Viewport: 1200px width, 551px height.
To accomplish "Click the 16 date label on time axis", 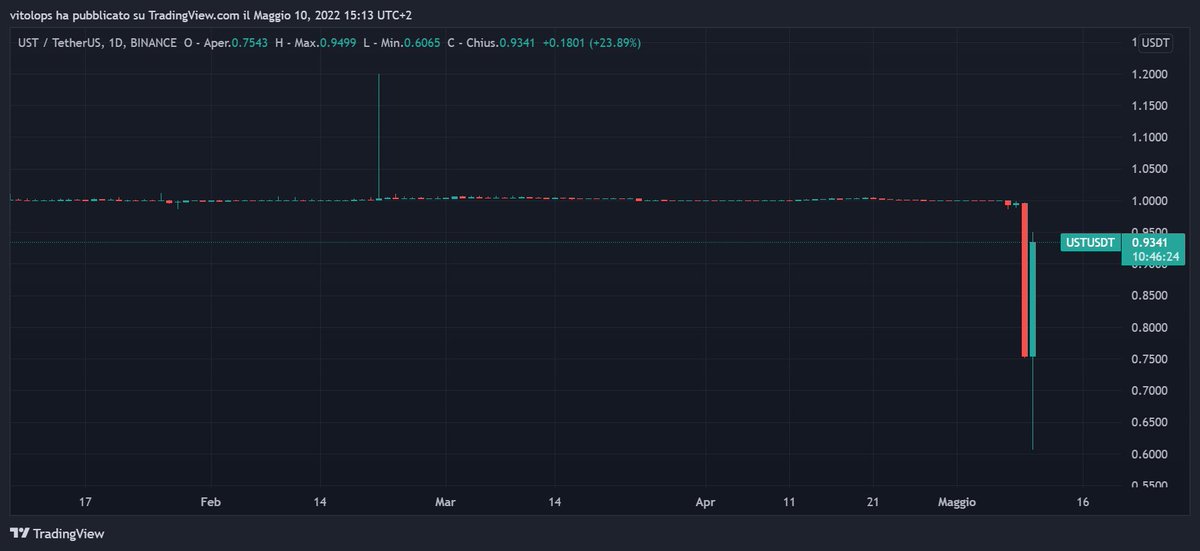I will tap(1083, 501).
